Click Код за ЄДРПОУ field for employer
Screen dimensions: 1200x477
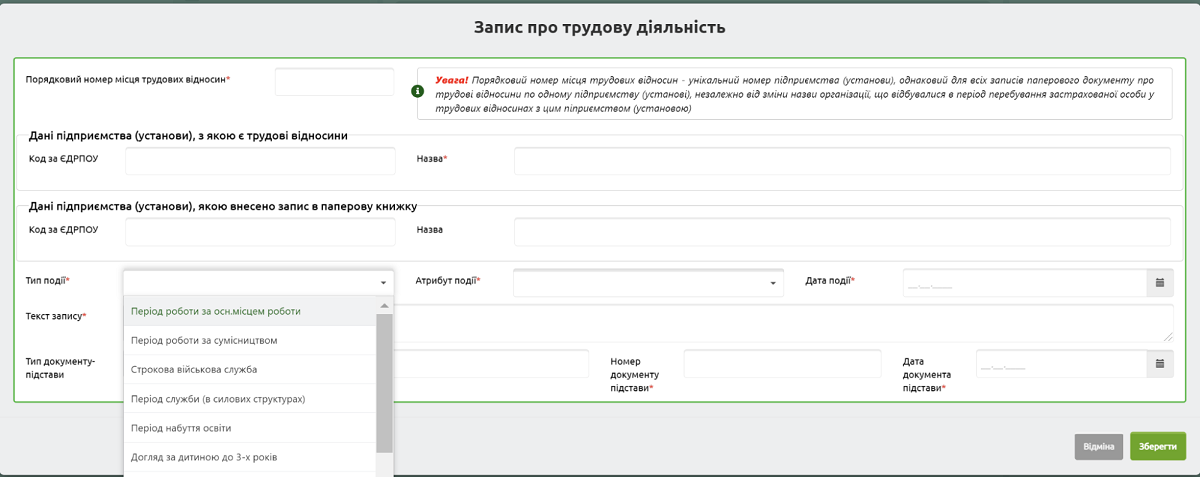[x=260, y=161]
